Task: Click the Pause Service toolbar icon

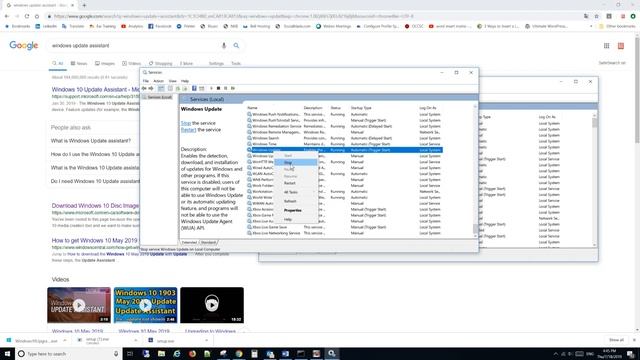Action: click(x=225, y=88)
